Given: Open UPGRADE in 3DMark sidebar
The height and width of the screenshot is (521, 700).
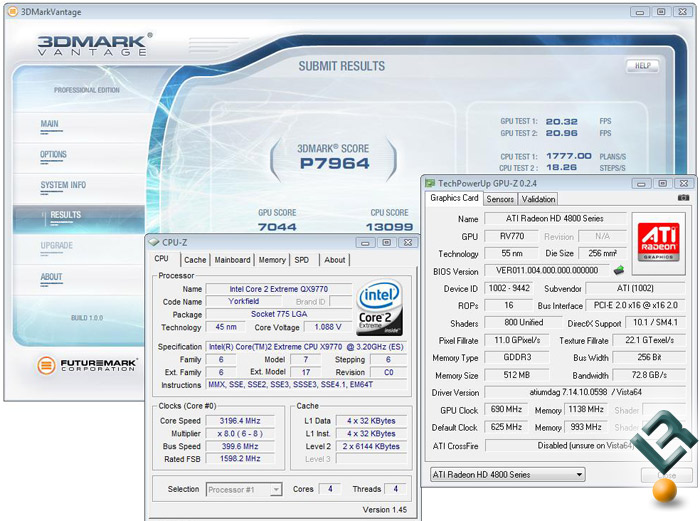Looking at the screenshot, I should click(56, 246).
